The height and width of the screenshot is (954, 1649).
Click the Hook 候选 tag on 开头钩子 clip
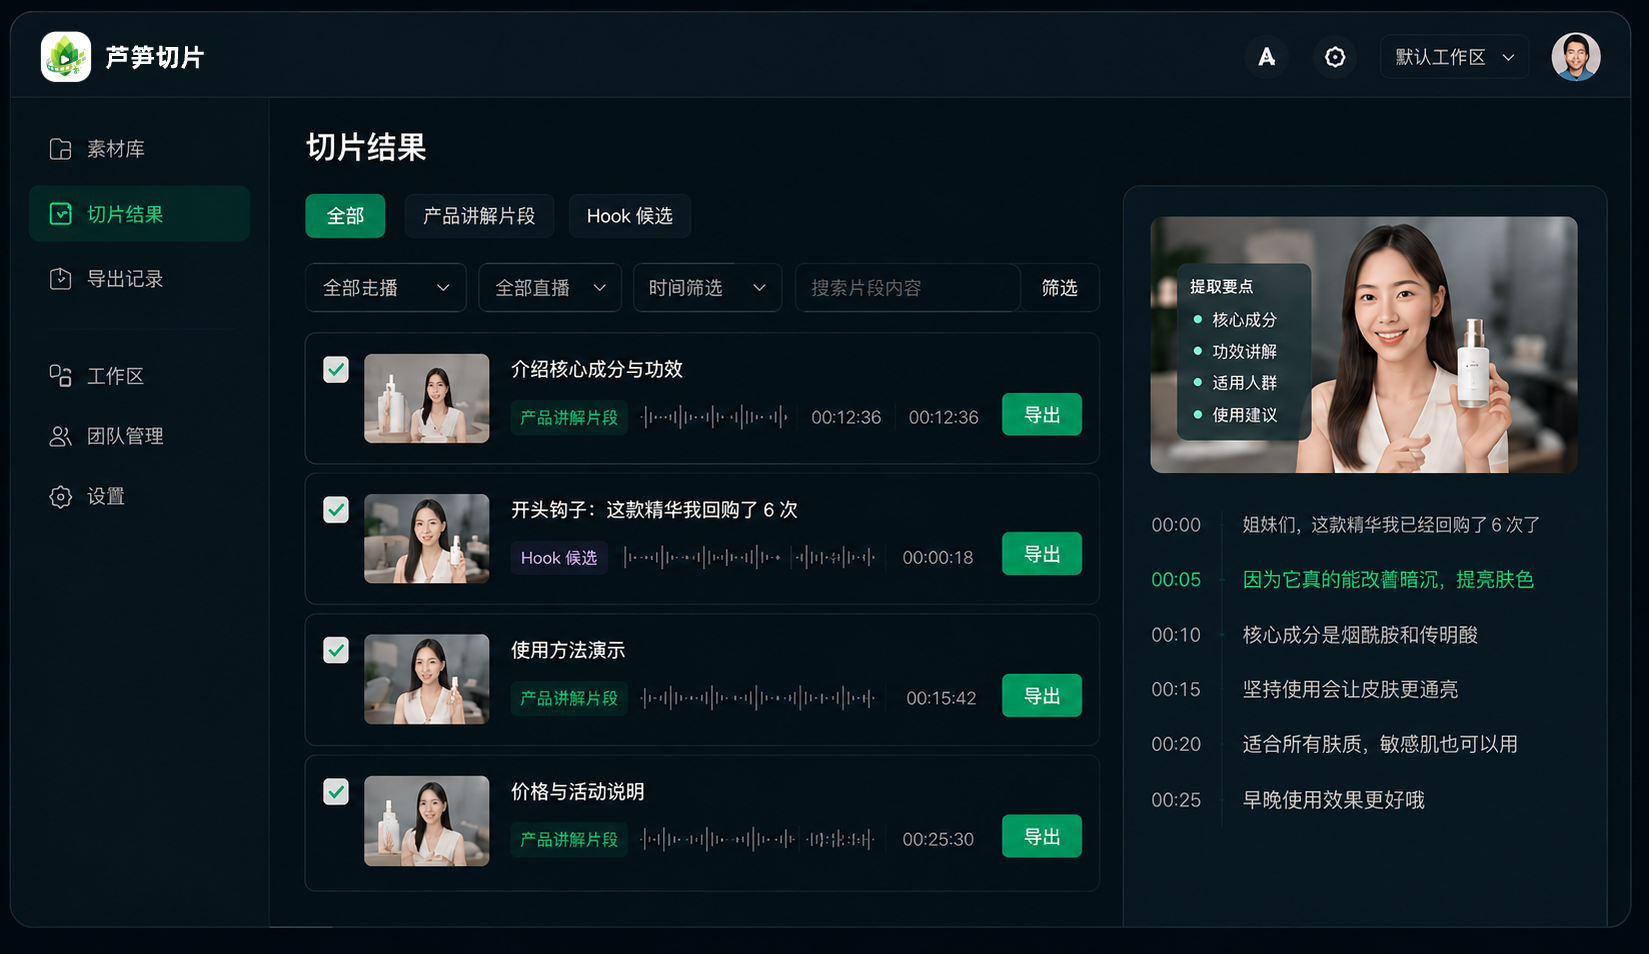(x=559, y=558)
